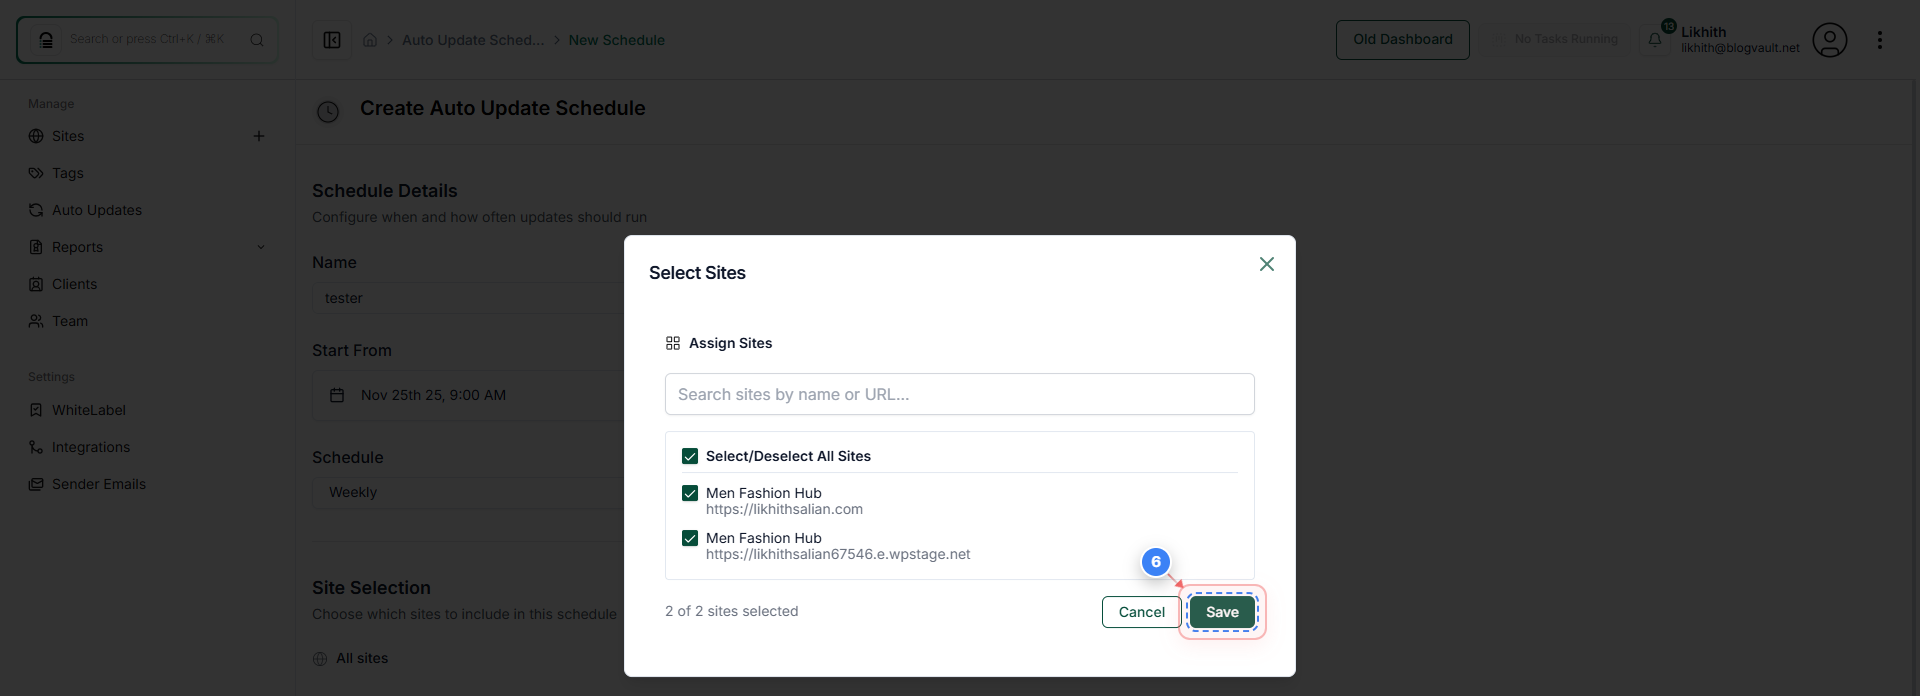Click the Assign Sites grid icon
The width and height of the screenshot is (1920, 696).
673,343
